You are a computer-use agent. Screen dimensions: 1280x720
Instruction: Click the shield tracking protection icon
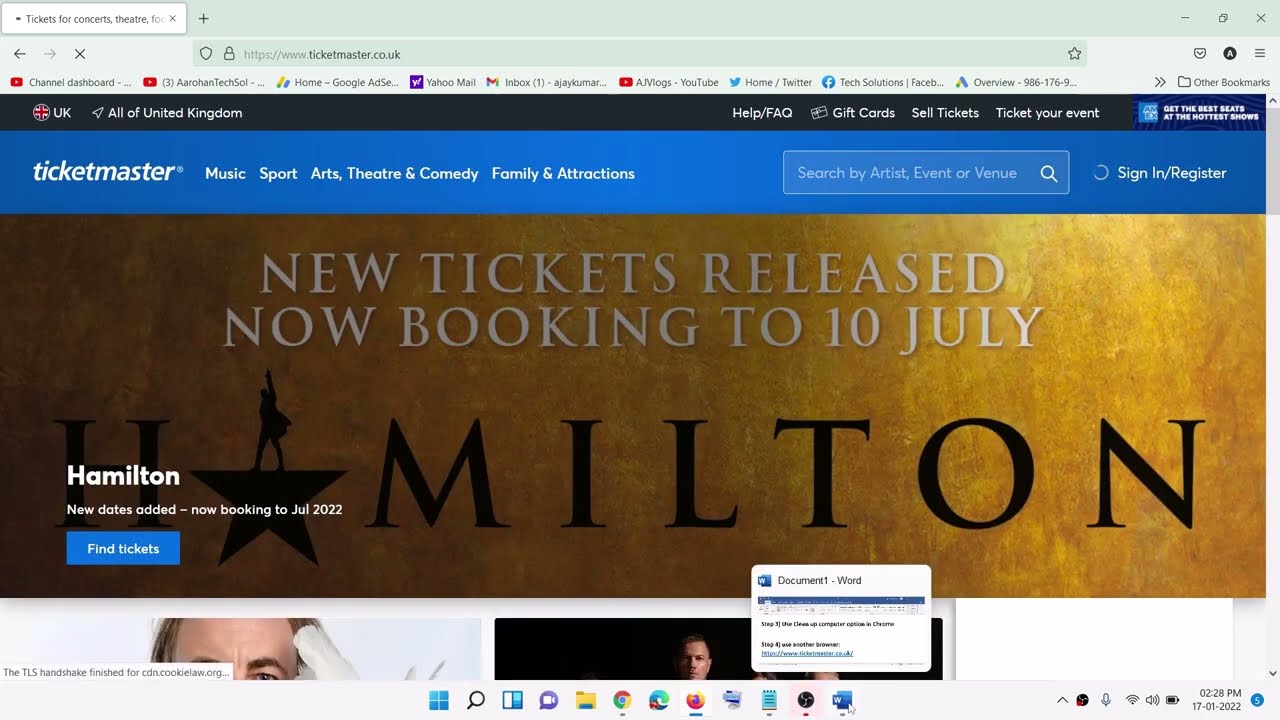(206, 54)
